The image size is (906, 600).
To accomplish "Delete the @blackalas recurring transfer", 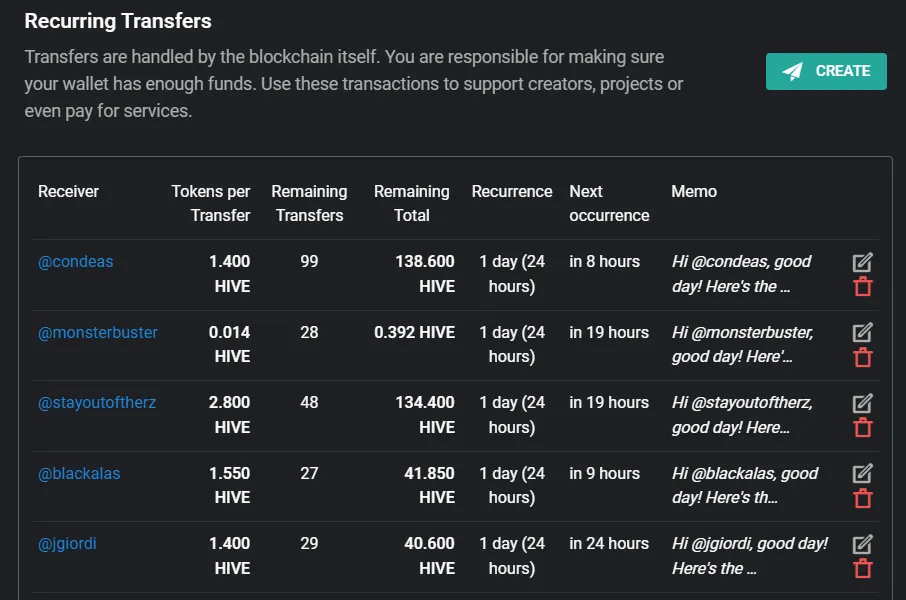I will coord(863,498).
